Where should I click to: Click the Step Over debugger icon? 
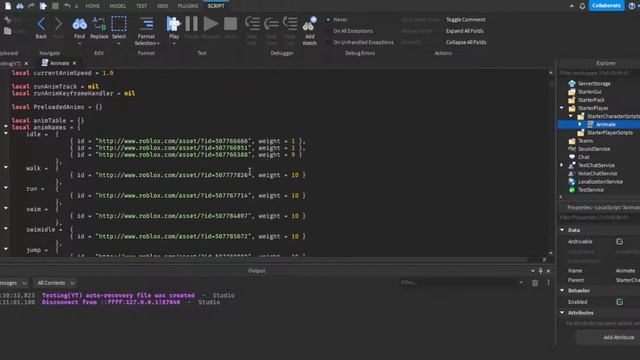tap(271, 24)
